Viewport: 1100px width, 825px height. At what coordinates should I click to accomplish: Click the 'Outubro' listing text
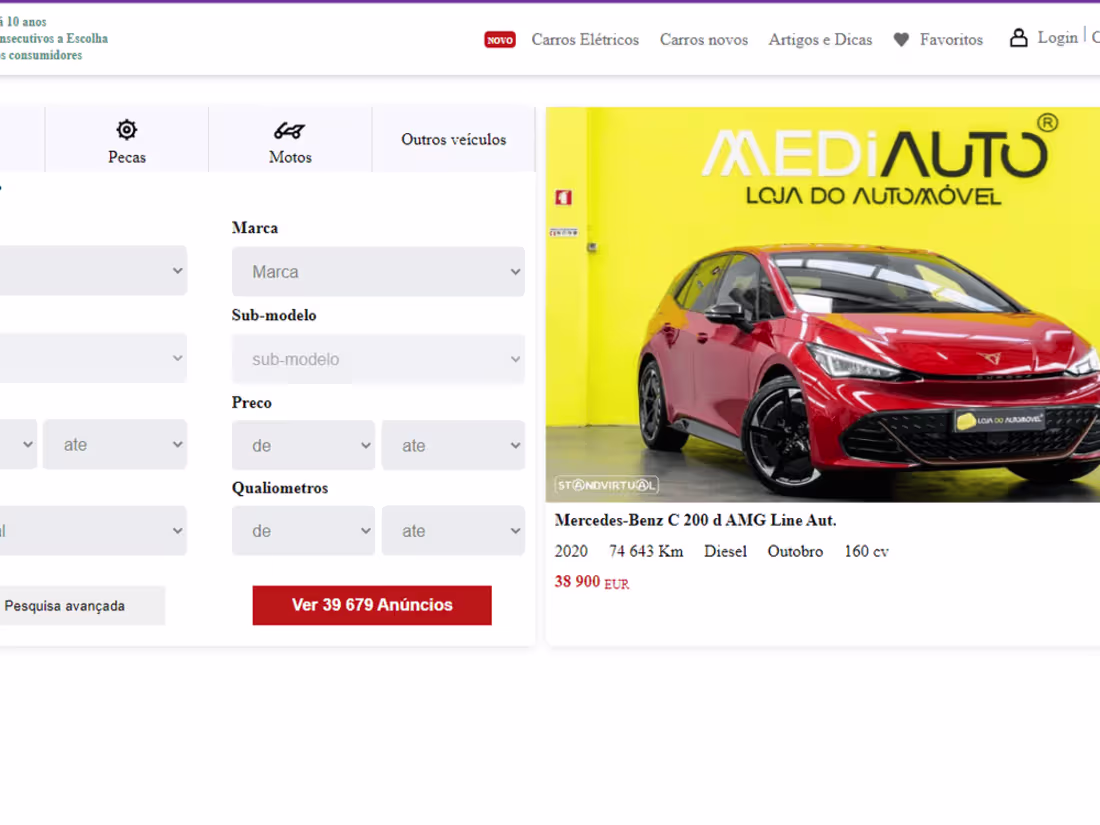coord(795,551)
